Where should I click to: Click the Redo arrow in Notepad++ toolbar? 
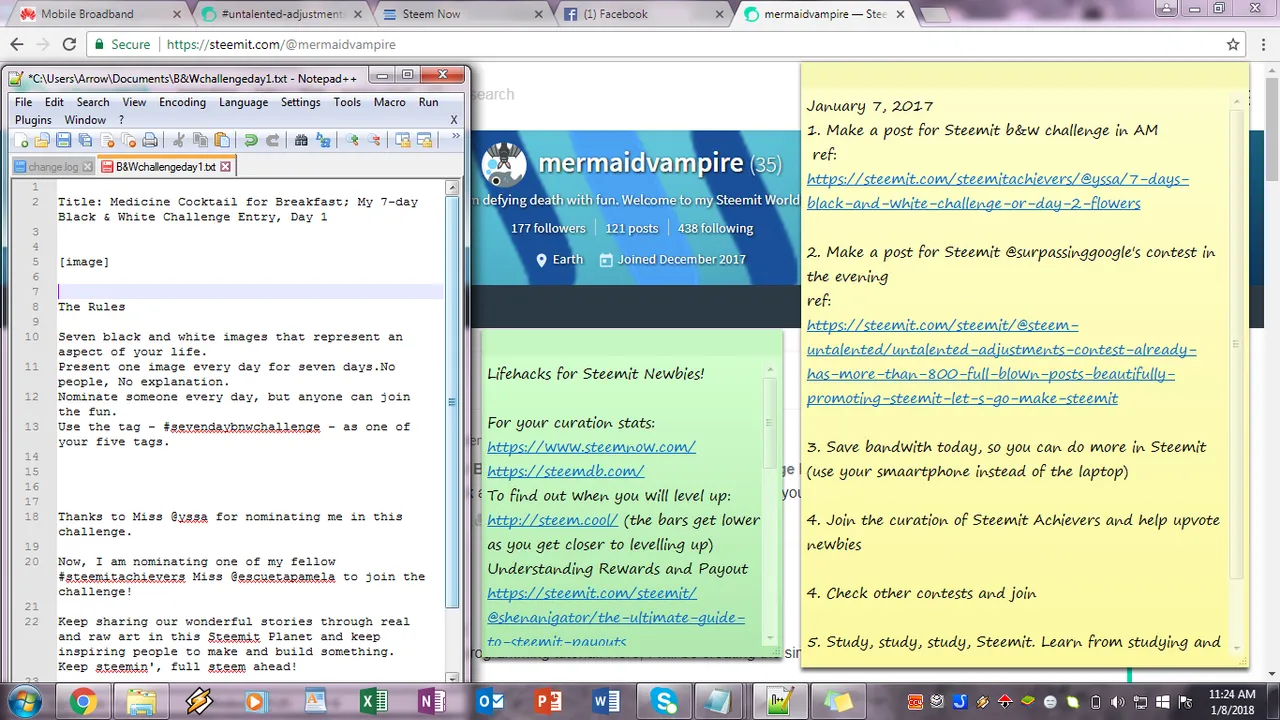point(272,141)
